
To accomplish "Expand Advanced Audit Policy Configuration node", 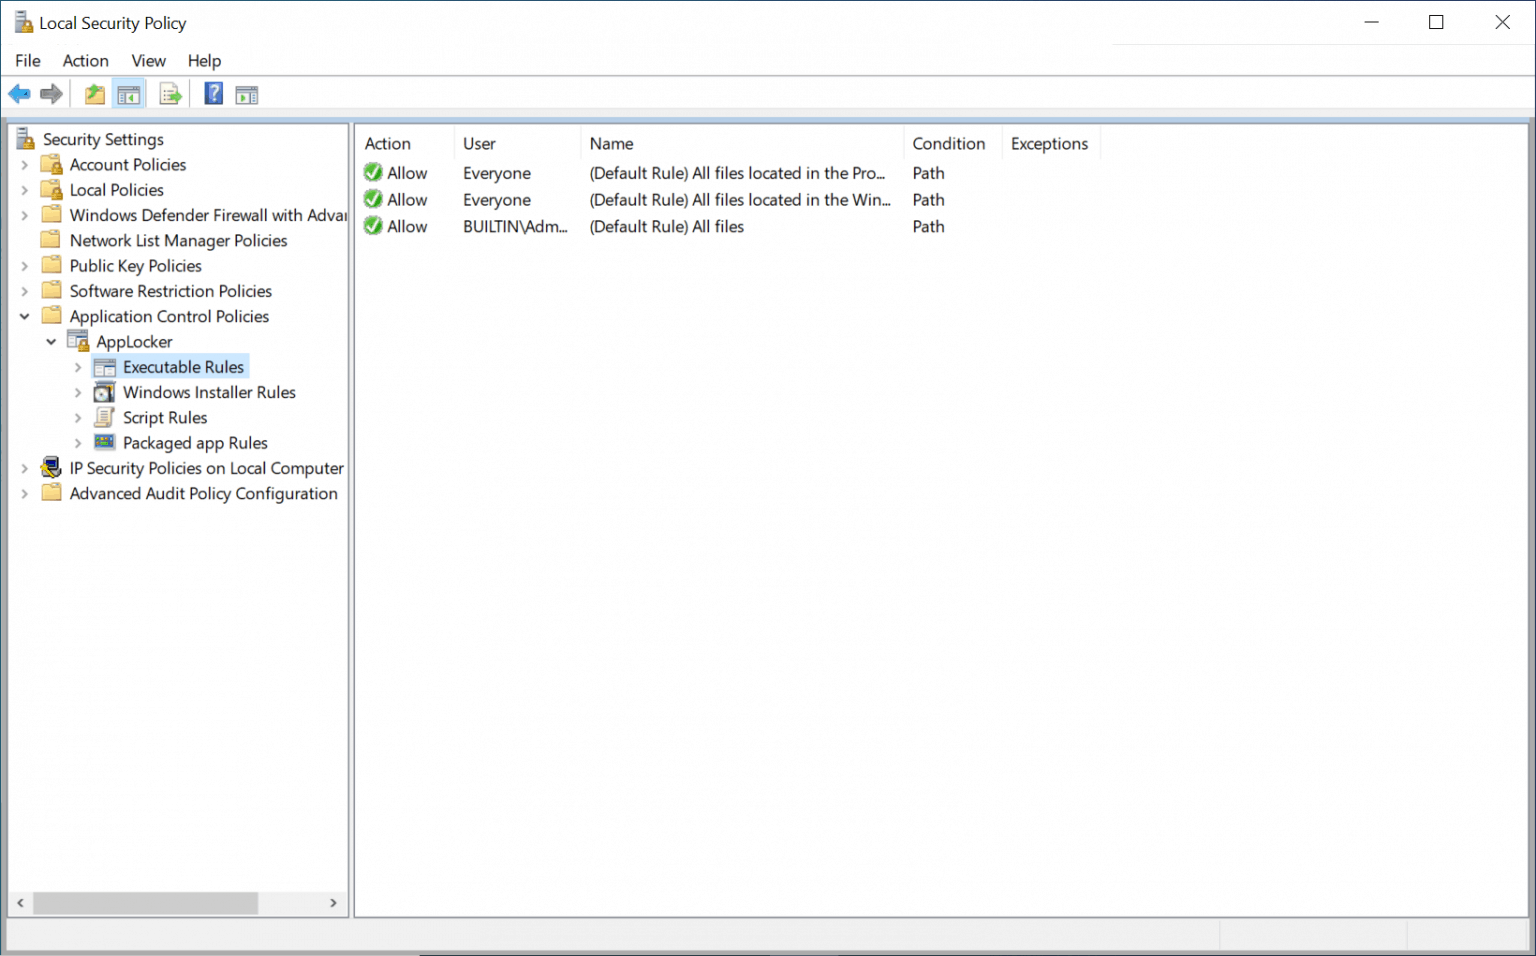I will (25, 493).
